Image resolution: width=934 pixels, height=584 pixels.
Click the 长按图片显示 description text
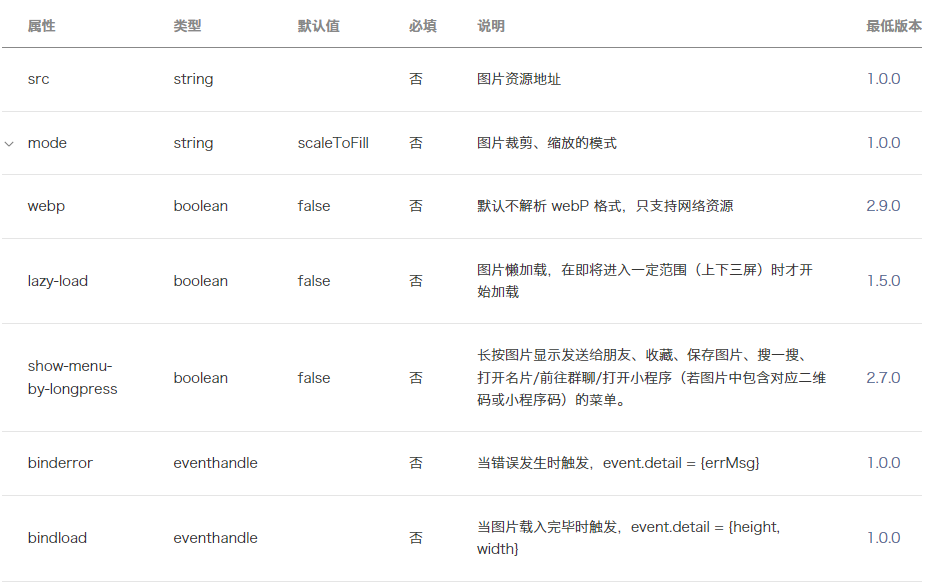coord(651,378)
